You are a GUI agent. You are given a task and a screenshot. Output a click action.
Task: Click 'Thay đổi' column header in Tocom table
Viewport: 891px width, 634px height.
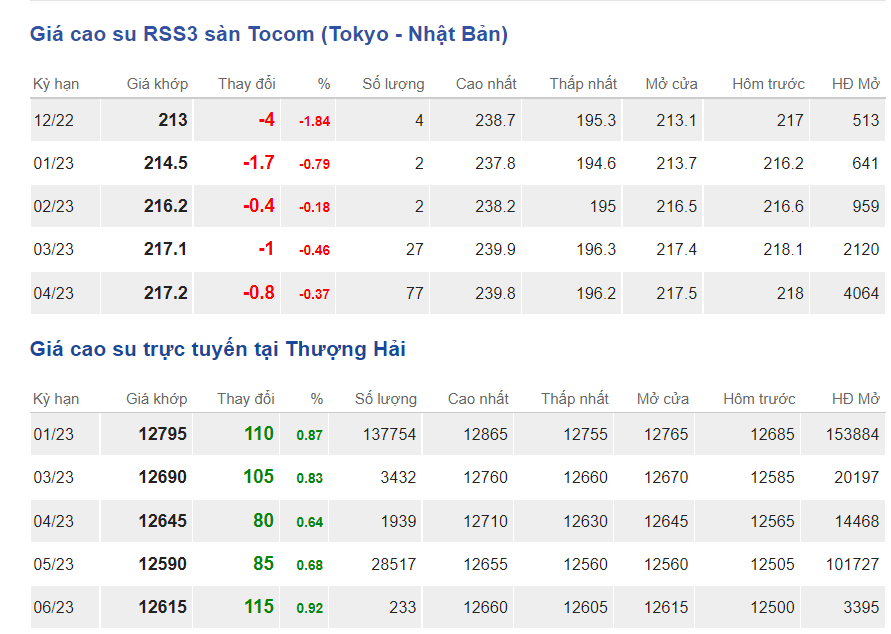coord(247,84)
